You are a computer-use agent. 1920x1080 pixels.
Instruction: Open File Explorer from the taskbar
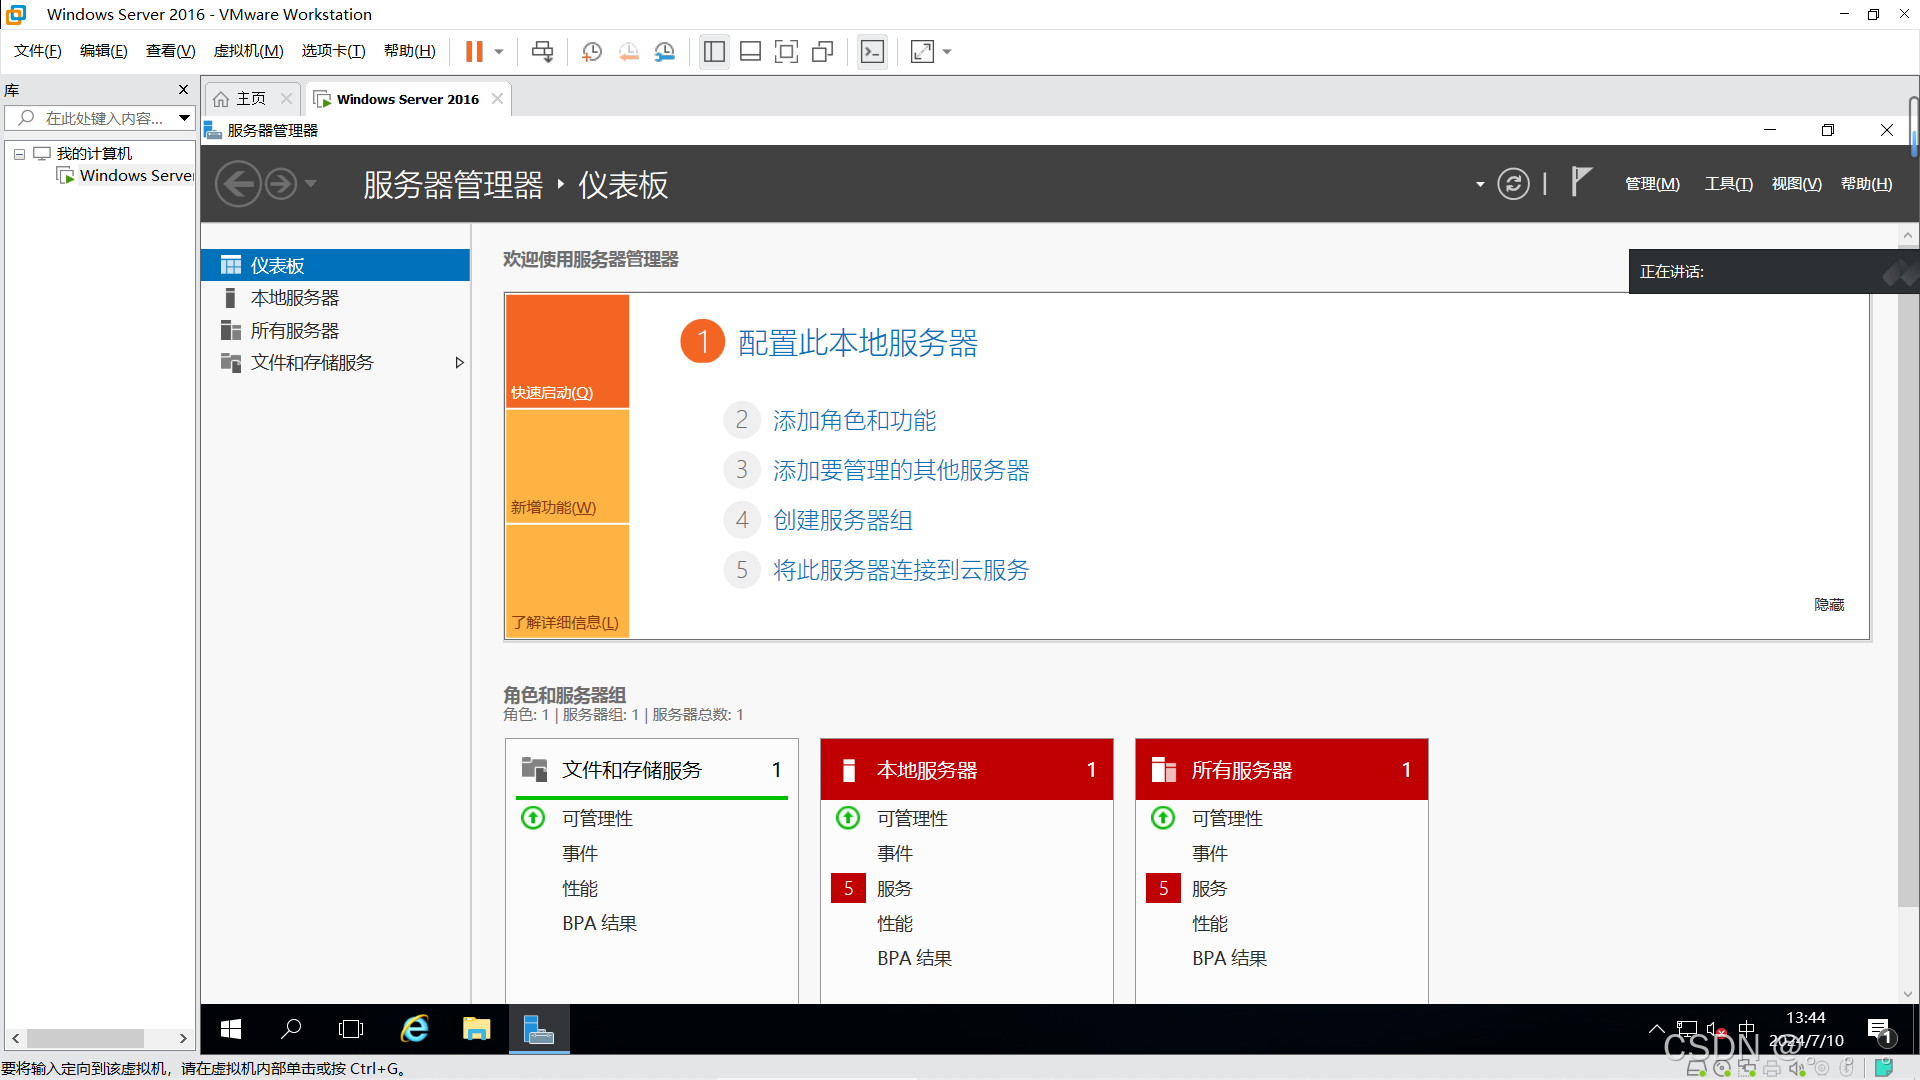[476, 1029]
